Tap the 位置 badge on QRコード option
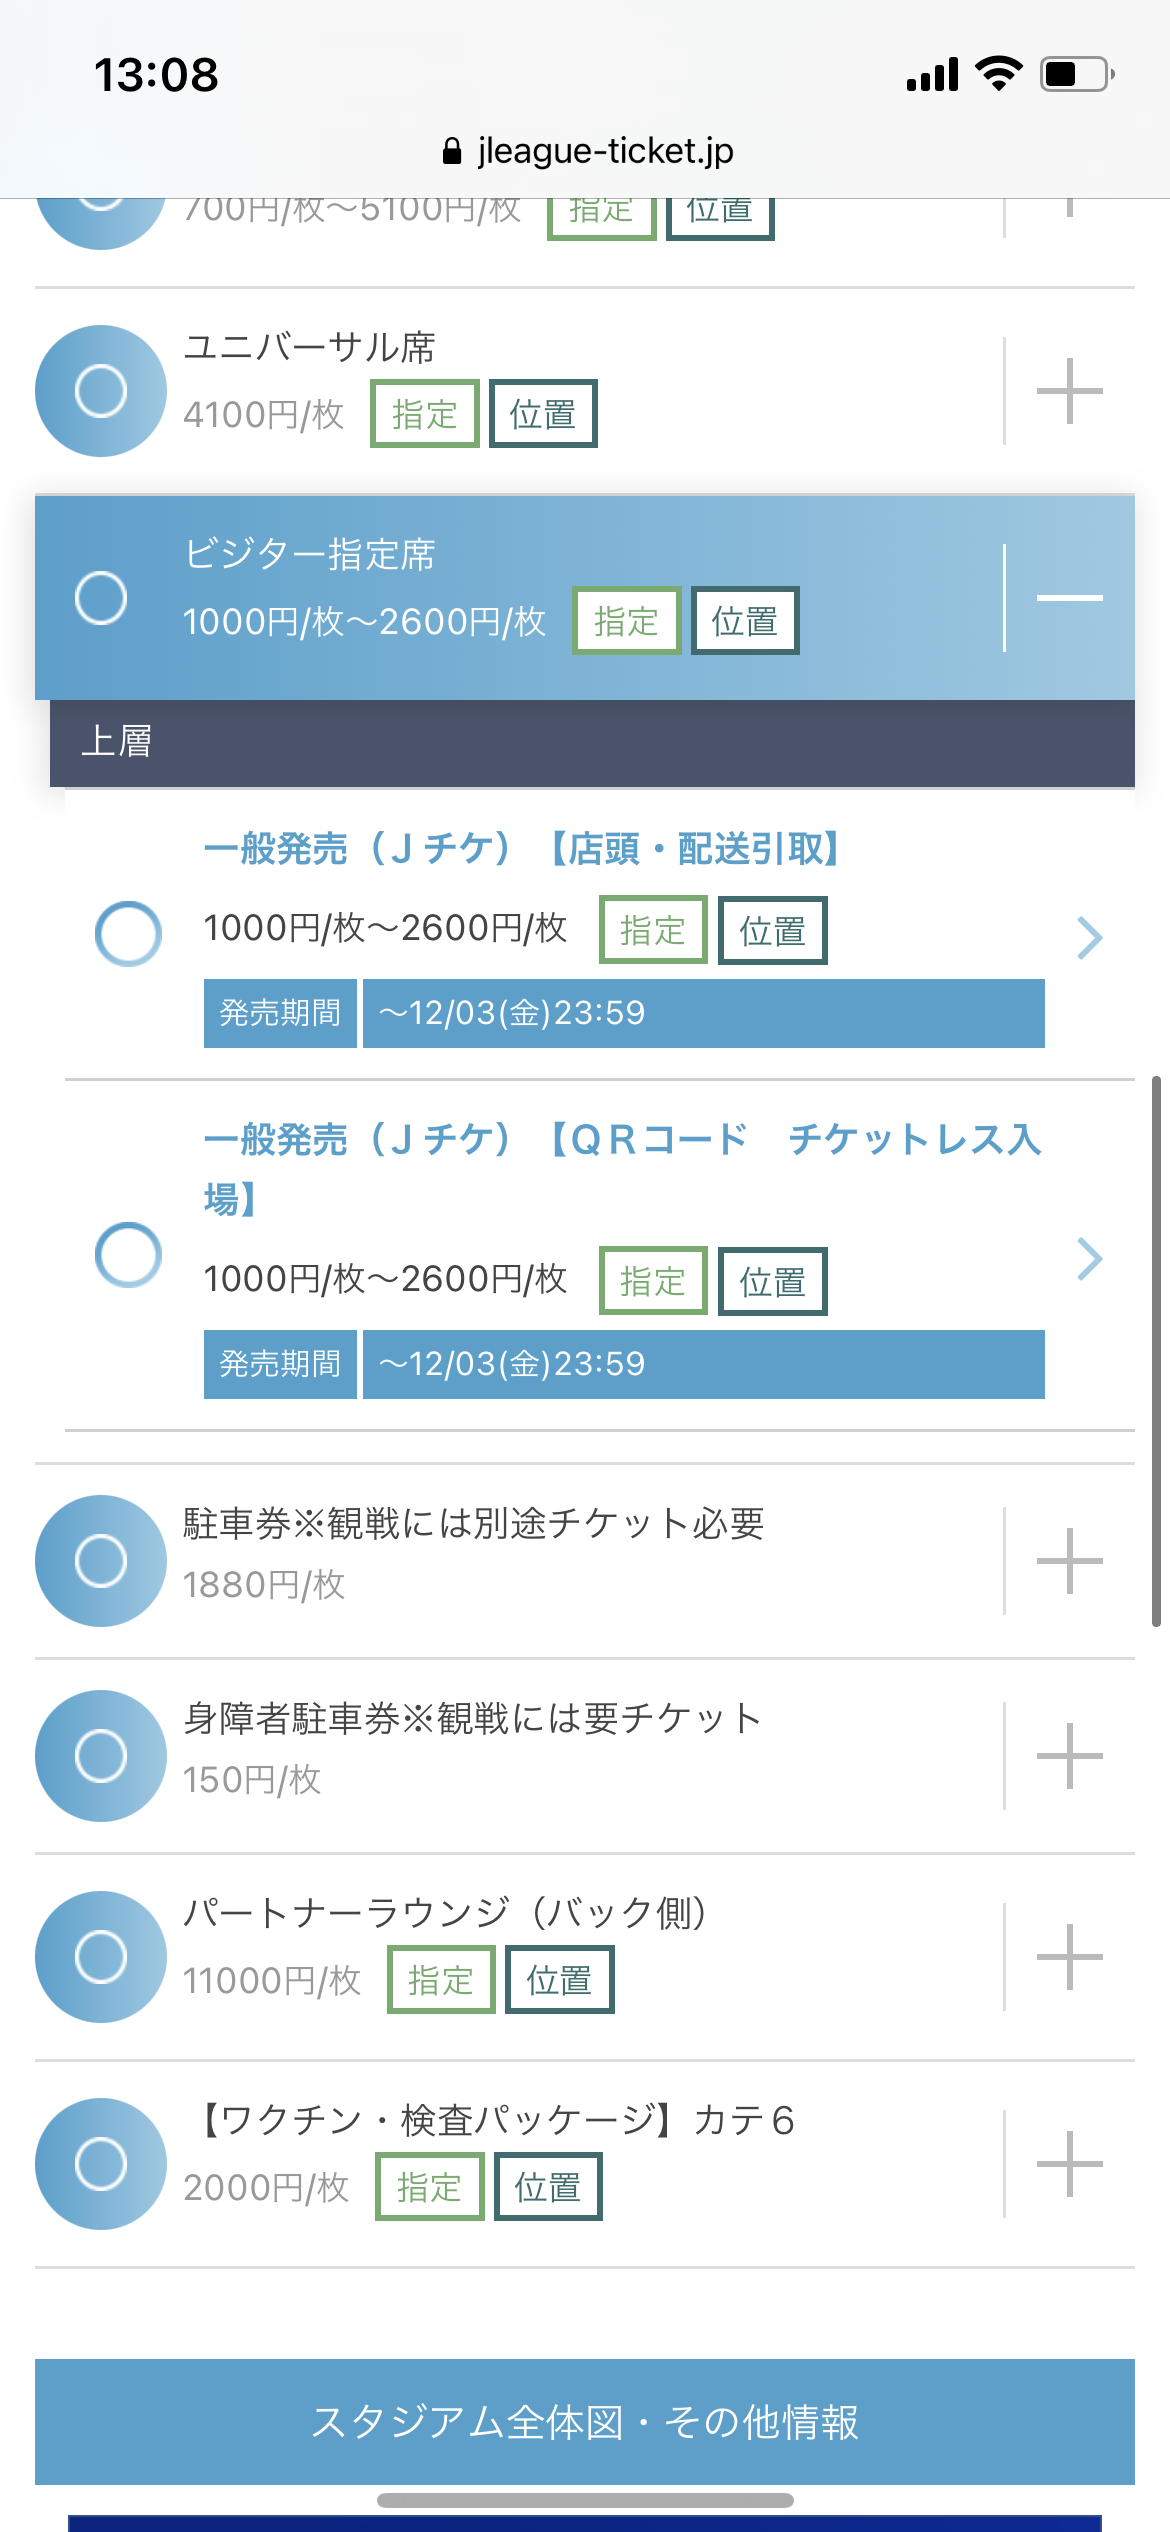This screenshot has width=1170, height=2532. click(772, 1281)
